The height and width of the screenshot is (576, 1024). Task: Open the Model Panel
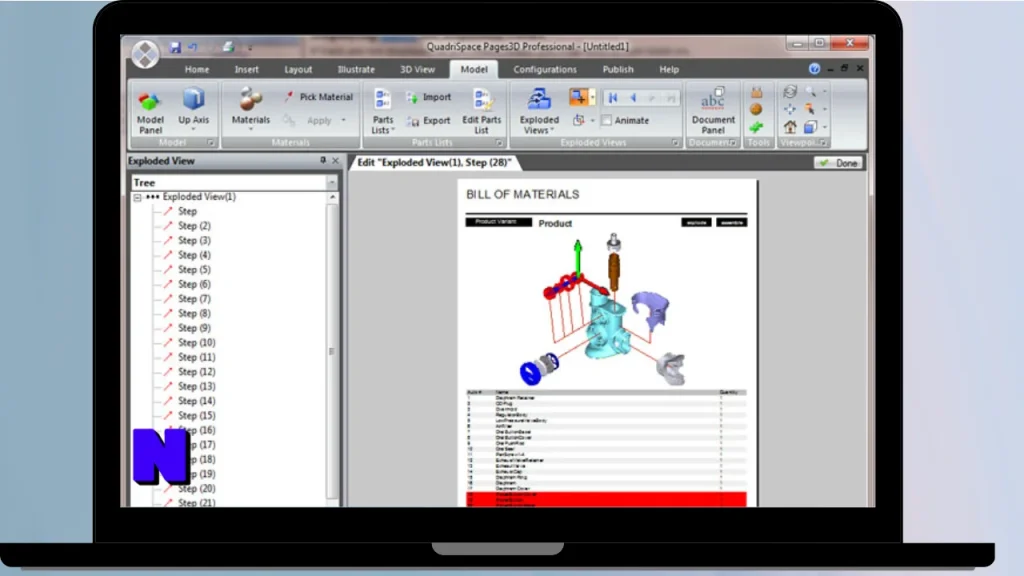click(x=150, y=111)
